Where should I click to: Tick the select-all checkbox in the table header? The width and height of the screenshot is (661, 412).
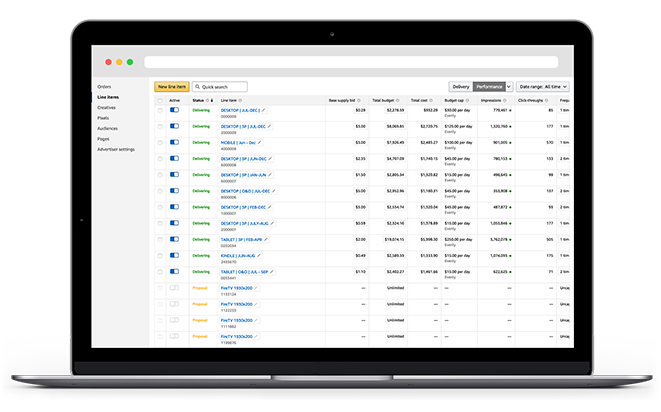click(x=160, y=100)
